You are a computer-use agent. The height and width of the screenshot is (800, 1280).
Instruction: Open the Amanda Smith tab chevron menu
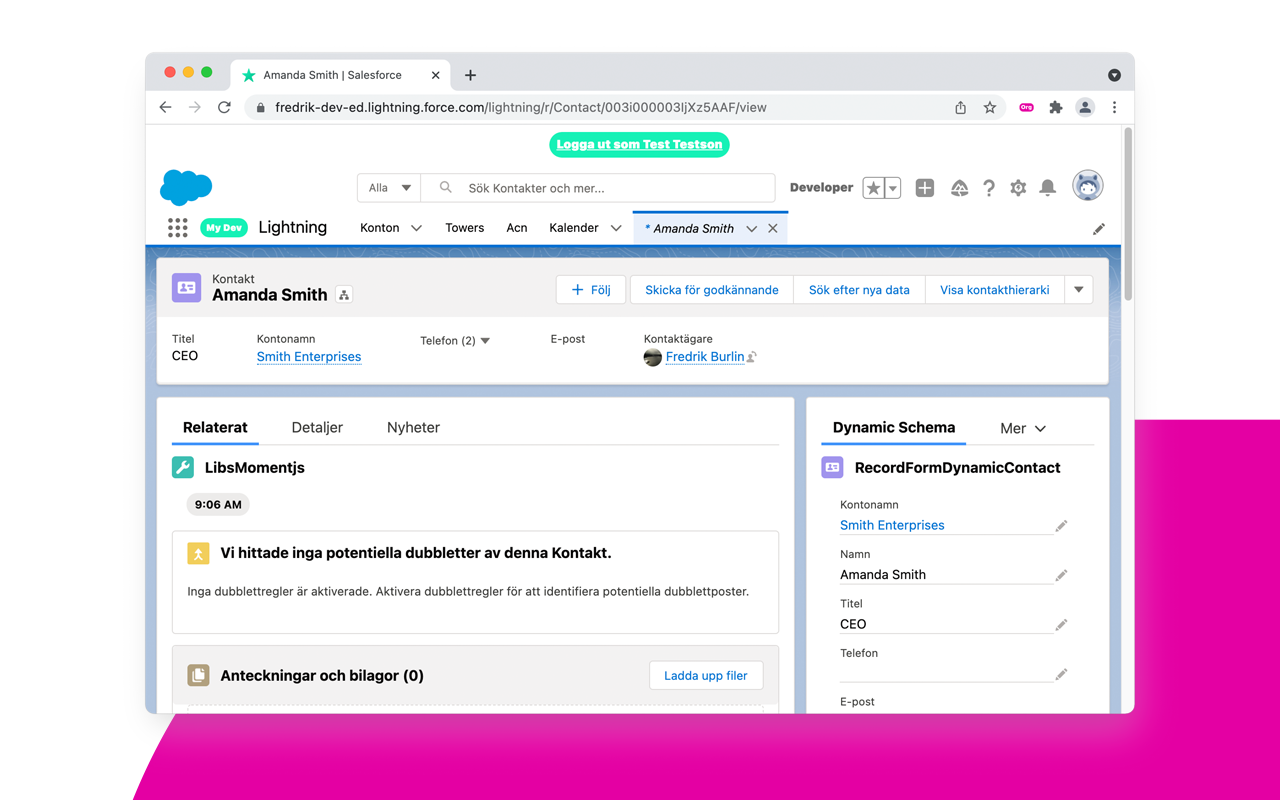pos(751,229)
